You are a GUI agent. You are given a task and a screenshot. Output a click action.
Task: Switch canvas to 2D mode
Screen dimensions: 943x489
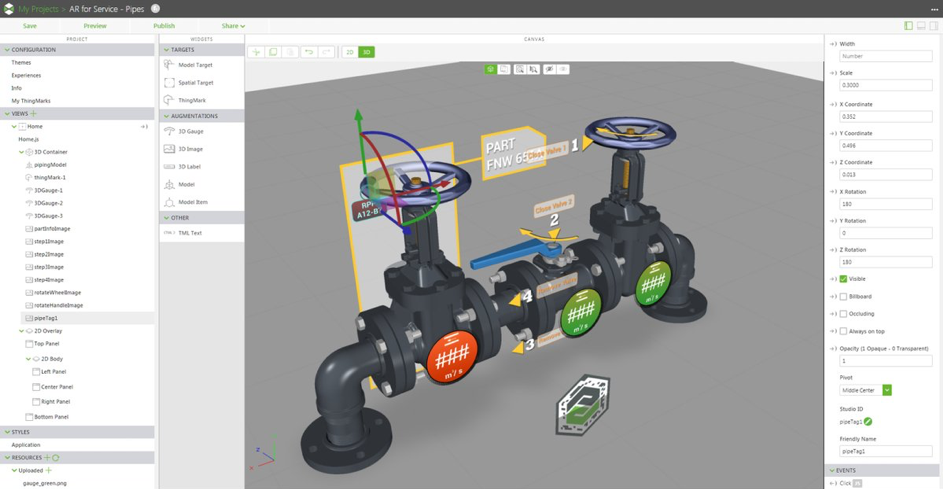click(349, 52)
